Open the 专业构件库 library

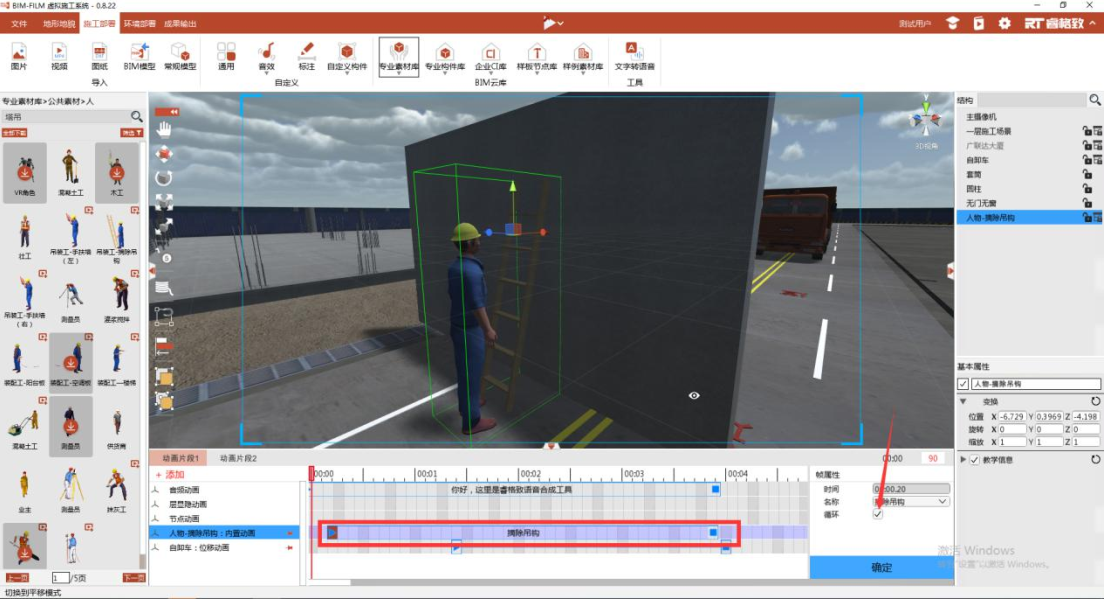[x=445, y=56]
